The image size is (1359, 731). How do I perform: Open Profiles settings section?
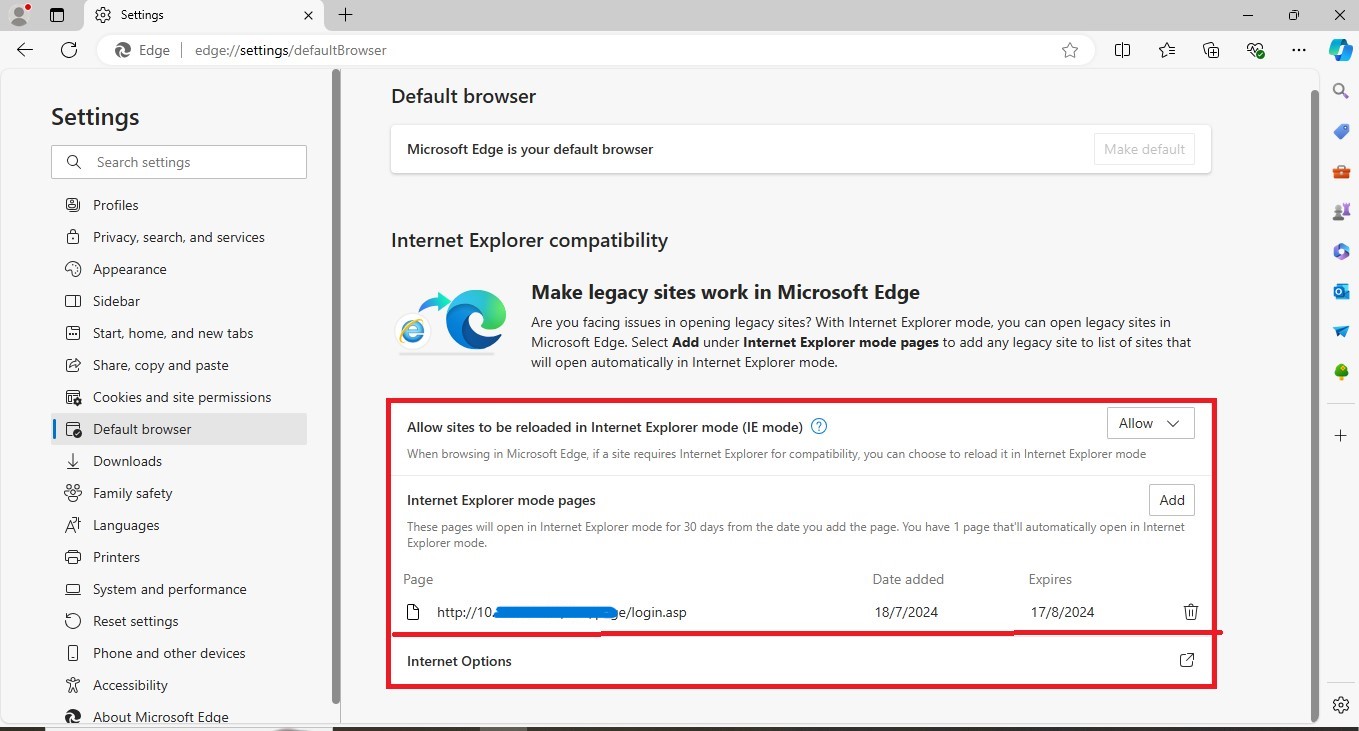tap(179, 205)
